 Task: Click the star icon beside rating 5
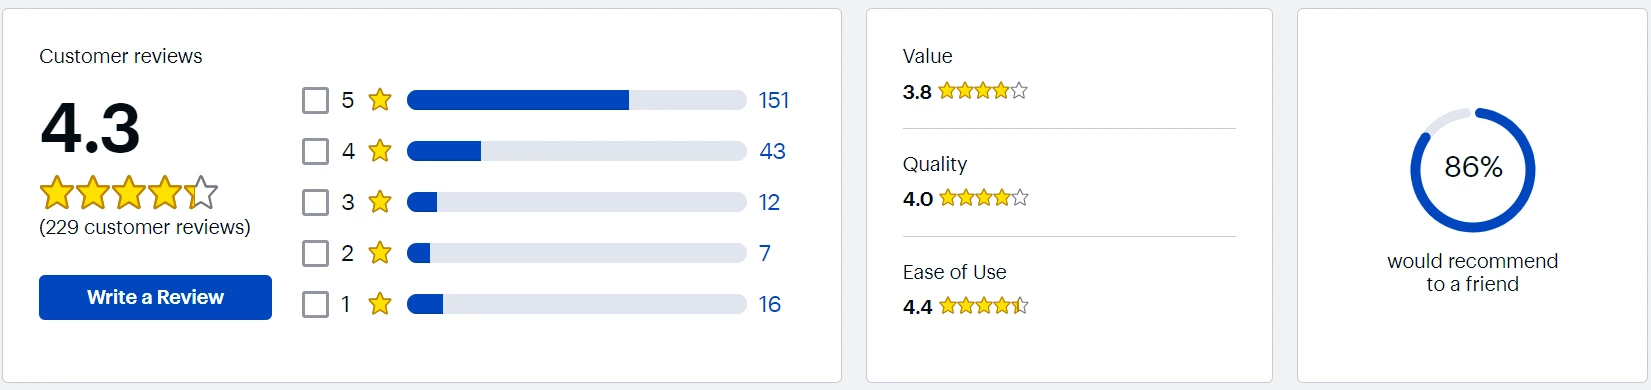[380, 99]
